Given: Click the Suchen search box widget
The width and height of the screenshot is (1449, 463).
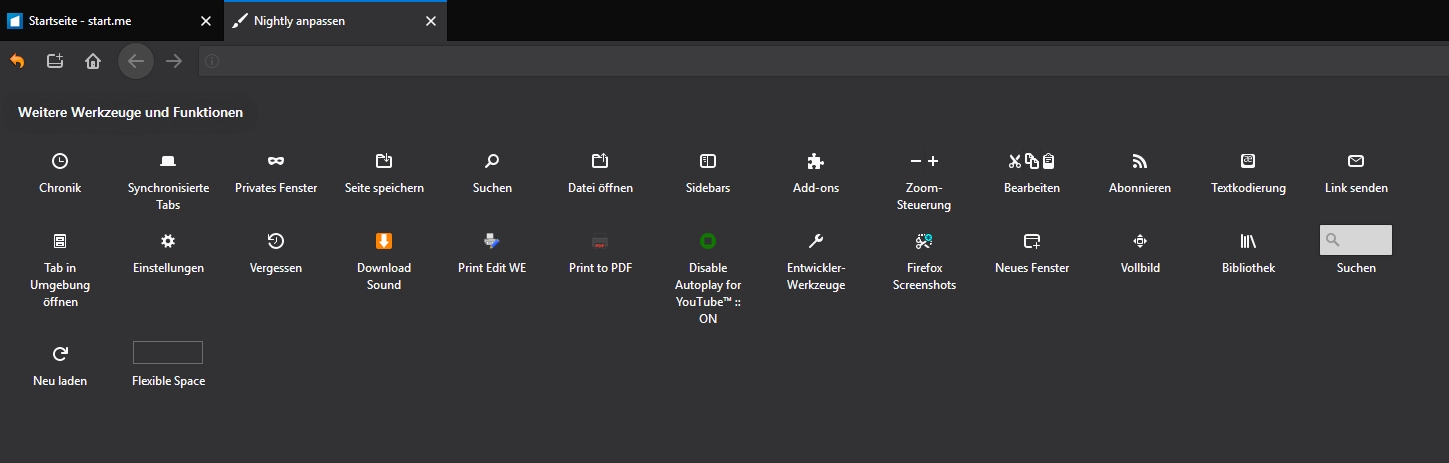Looking at the screenshot, I should (1356, 240).
